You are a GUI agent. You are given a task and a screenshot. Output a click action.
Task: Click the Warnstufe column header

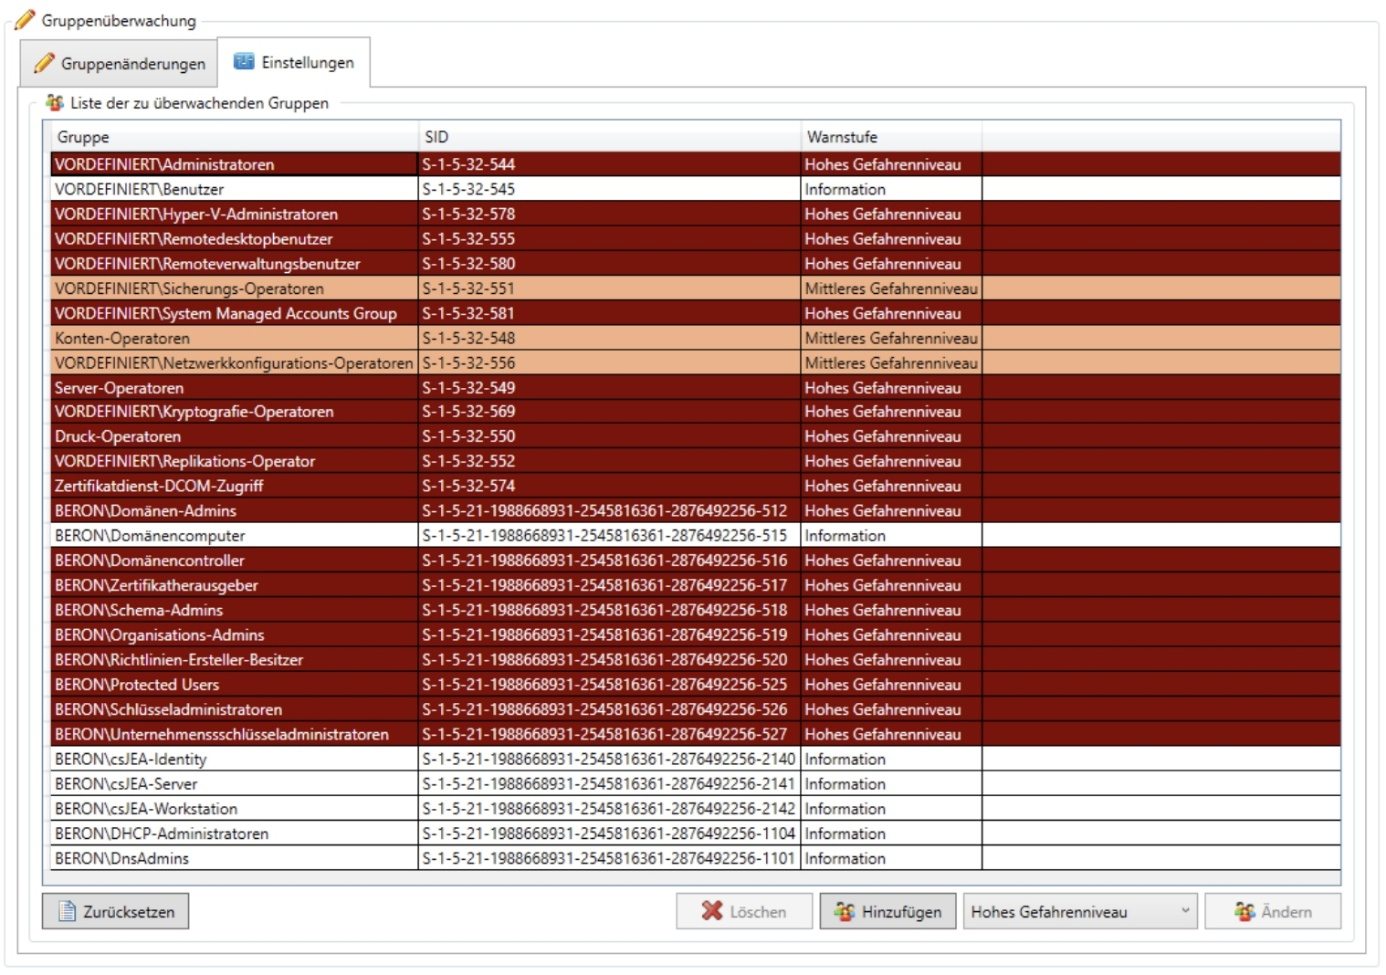point(890,137)
